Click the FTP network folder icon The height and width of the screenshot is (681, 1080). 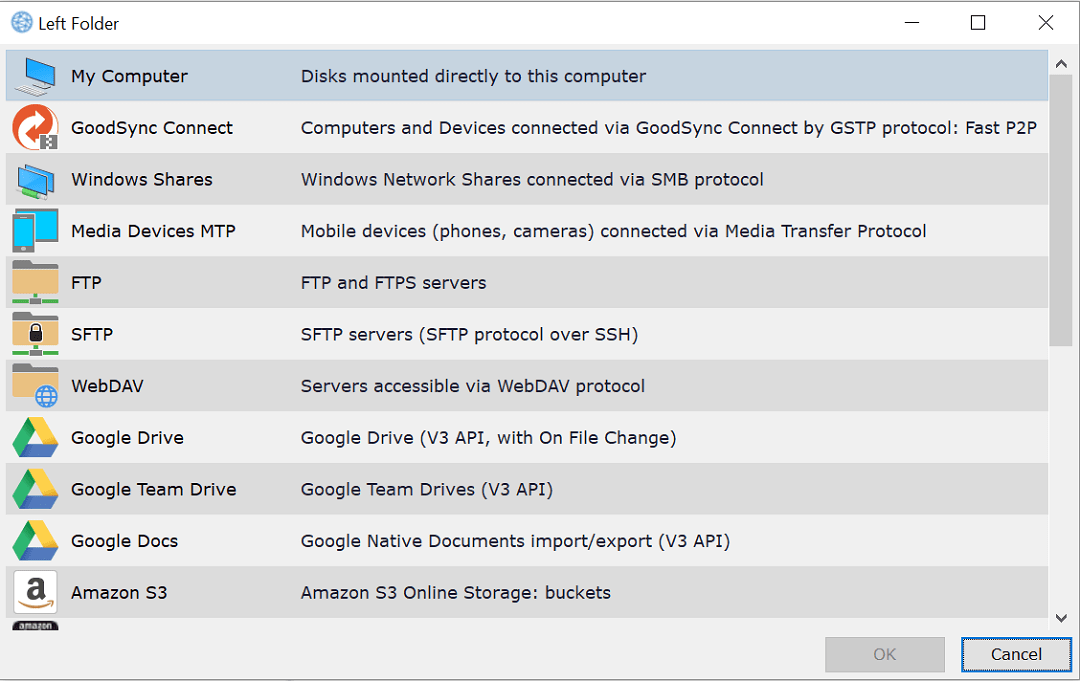coord(36,283)
